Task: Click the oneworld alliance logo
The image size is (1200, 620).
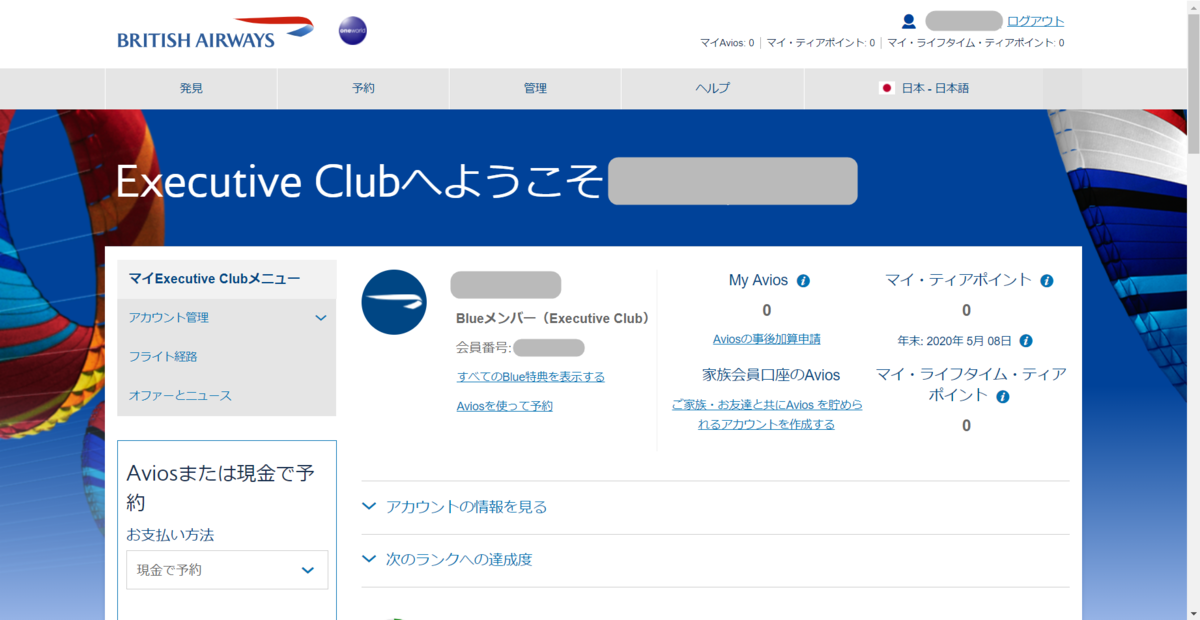Action: click(352, 31)
